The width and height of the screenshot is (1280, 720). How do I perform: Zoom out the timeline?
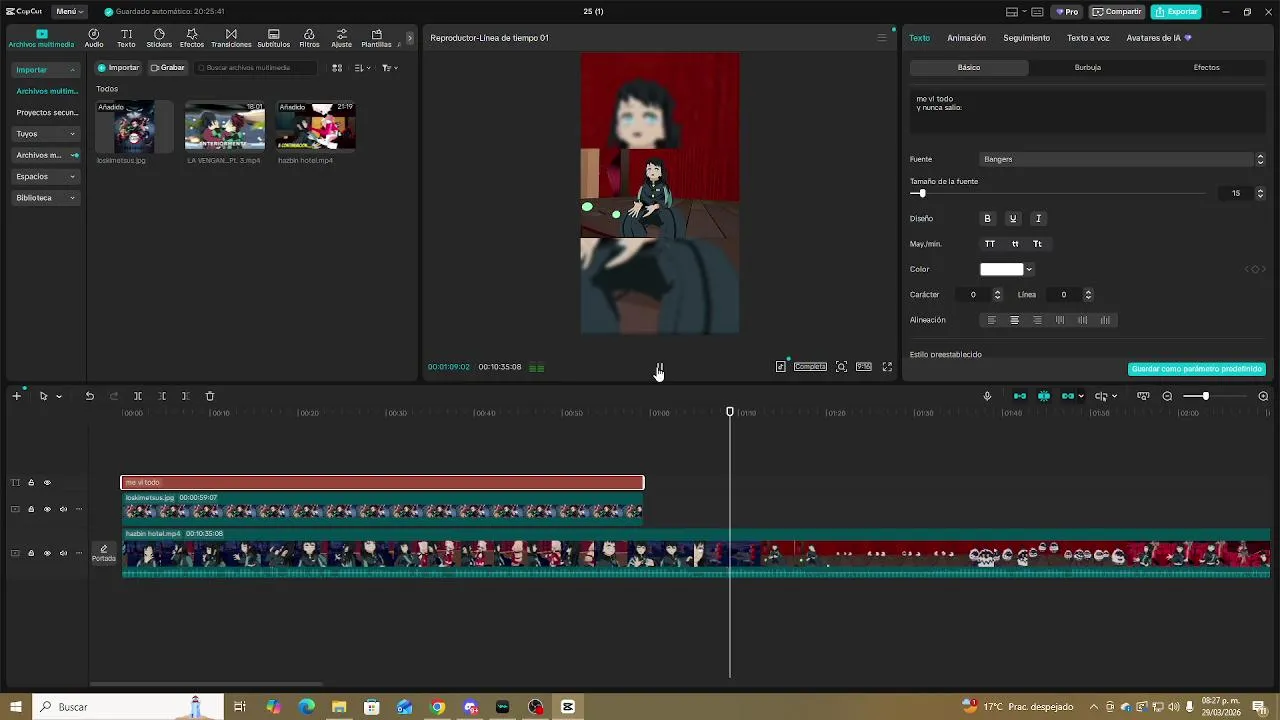tap(1167, 396)
